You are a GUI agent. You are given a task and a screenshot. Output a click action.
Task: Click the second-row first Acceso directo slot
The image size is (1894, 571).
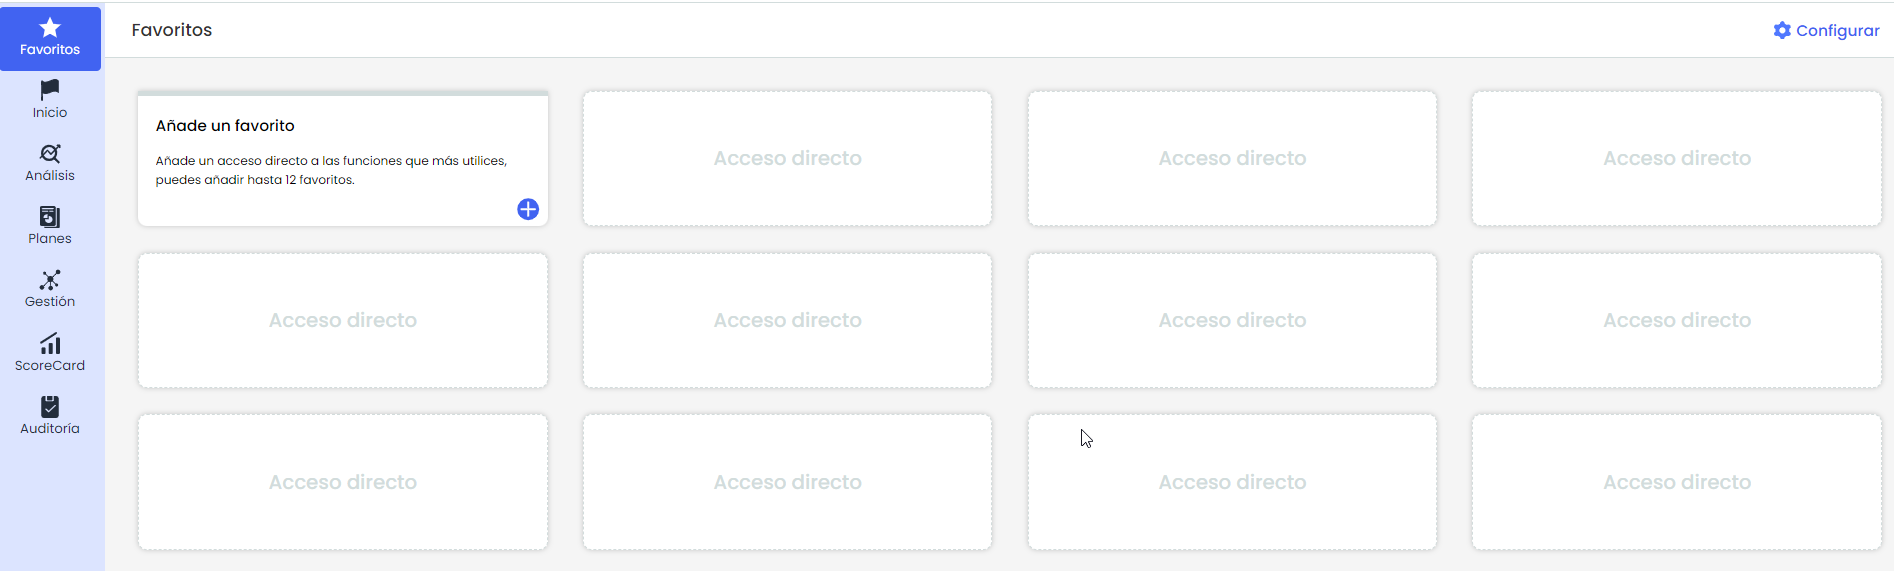(x=342, y=321)
